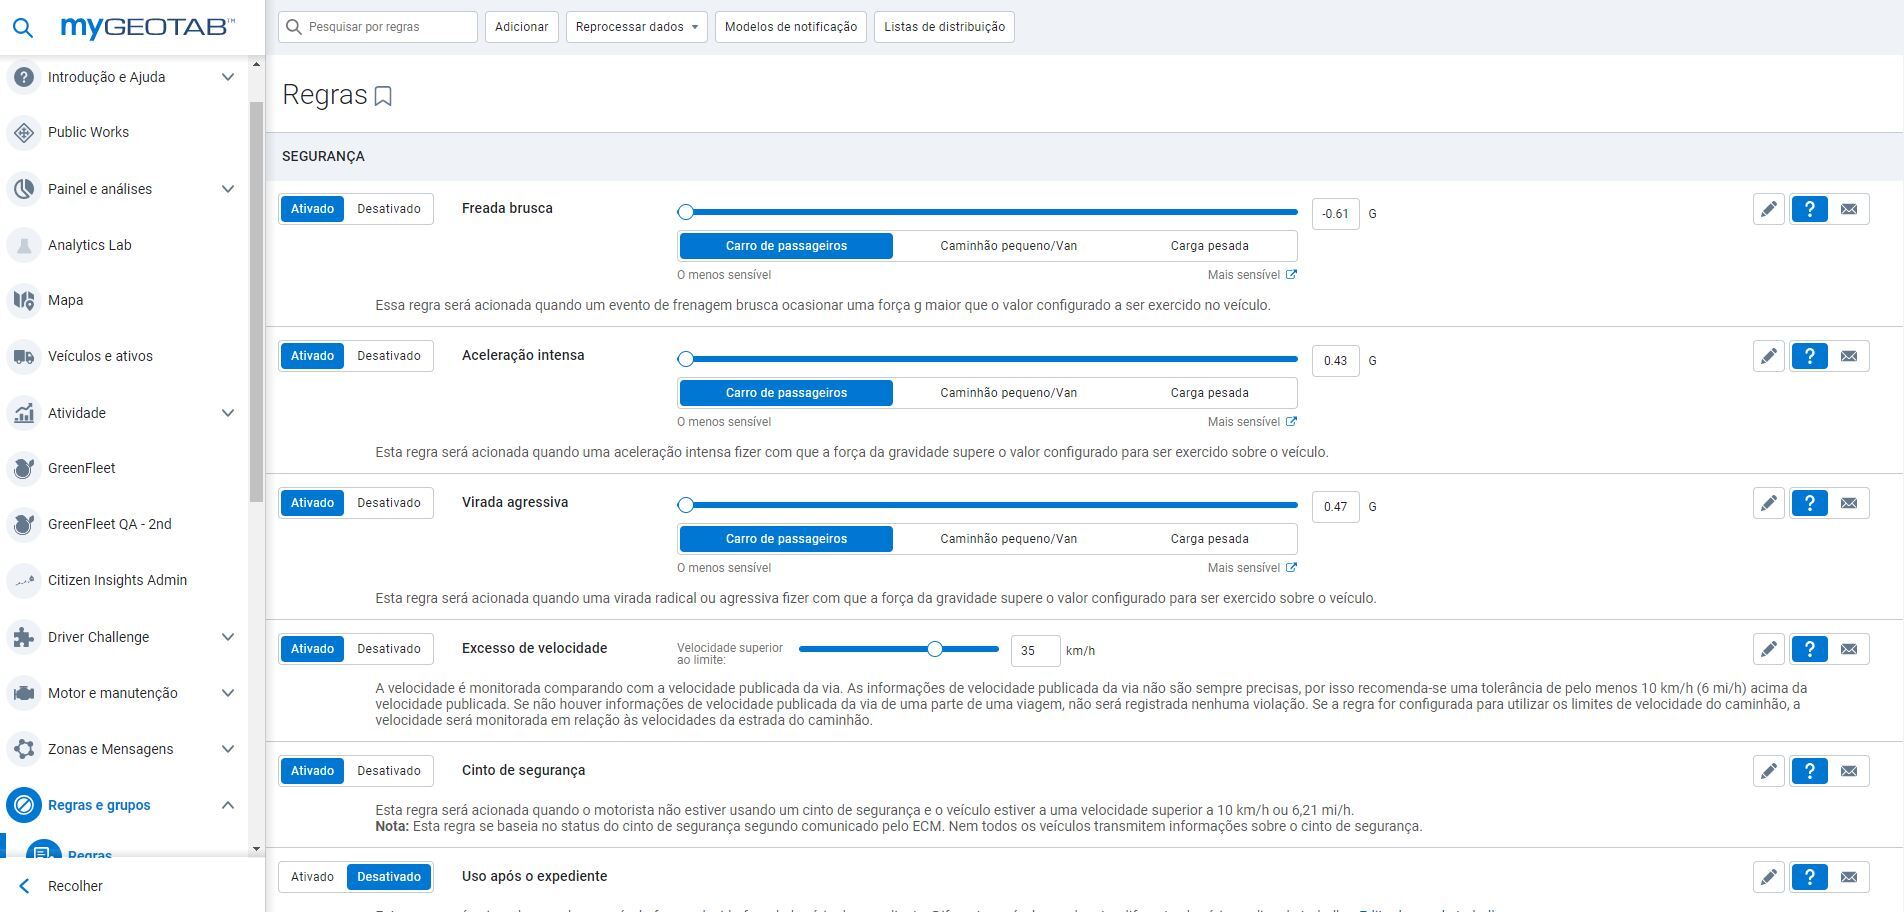Edit the Freada brusca rule with the pencil icon

[1768, 209]
